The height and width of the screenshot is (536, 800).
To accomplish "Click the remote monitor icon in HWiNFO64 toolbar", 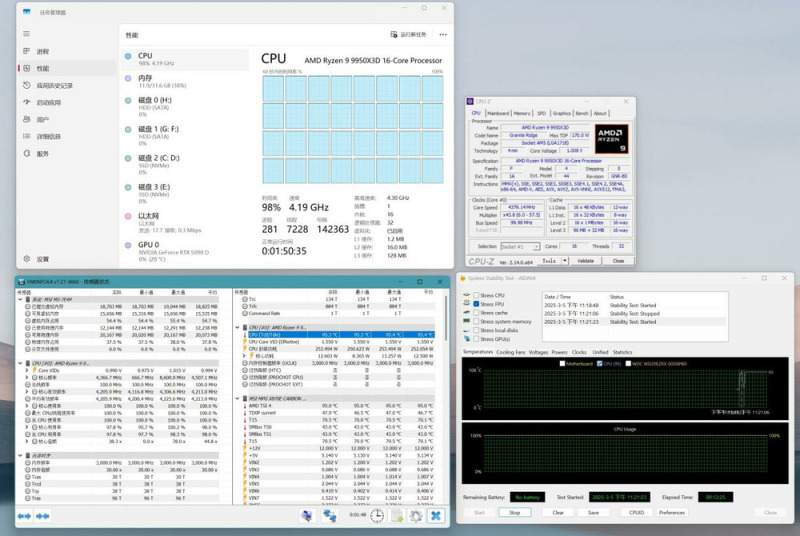I will 307,516.
